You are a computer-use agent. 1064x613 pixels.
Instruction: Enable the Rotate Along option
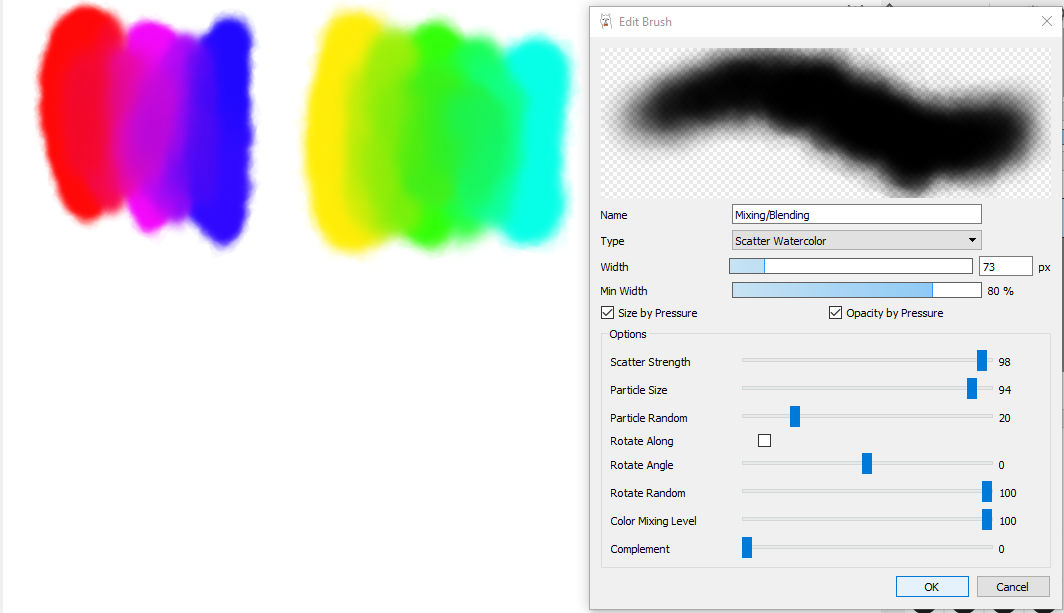(x=764, y=440)
